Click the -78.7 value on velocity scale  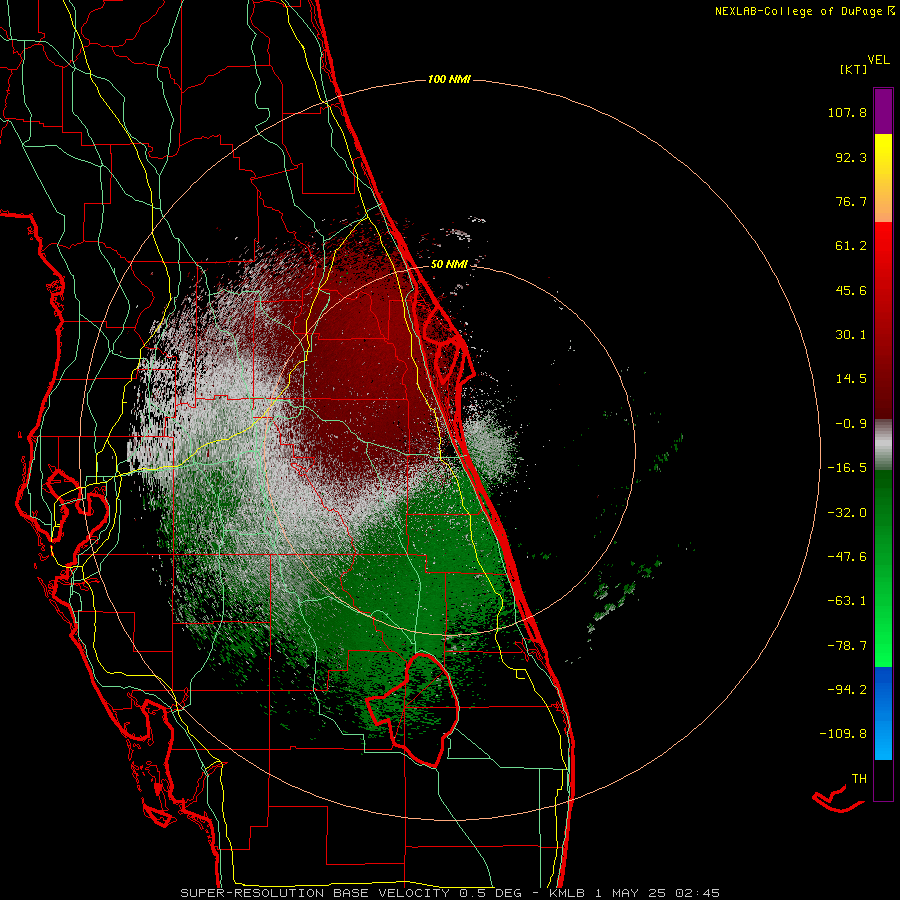(847, 646)
